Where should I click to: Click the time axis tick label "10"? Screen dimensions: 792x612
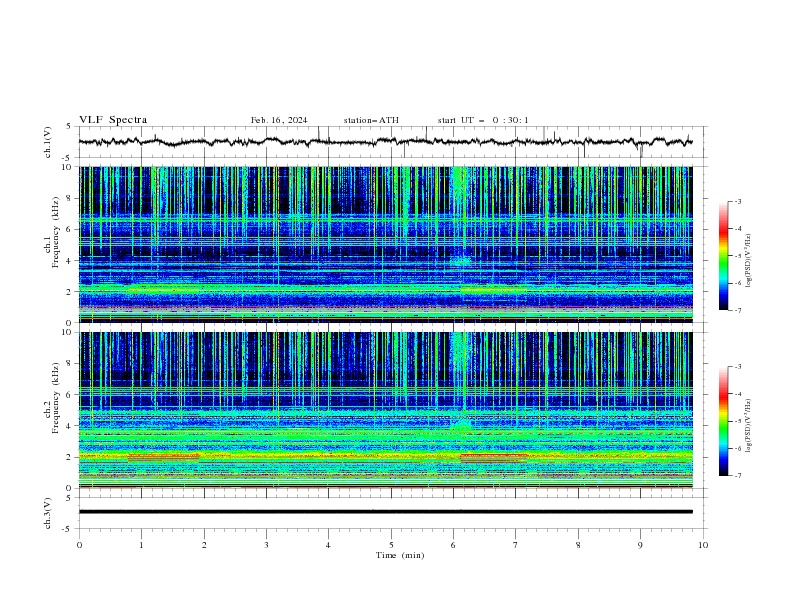pos(703,545)
